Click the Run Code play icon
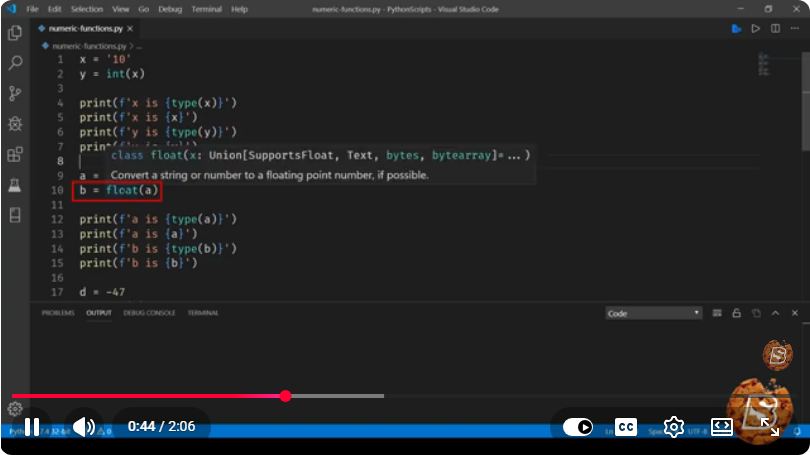 756,28
